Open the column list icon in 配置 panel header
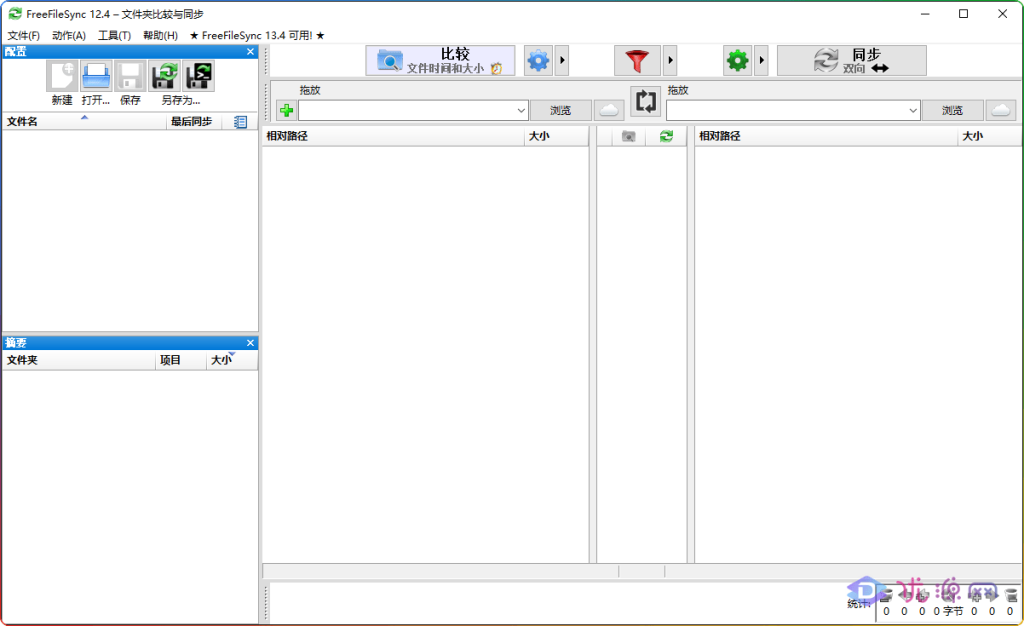 (x=240, y=122)
